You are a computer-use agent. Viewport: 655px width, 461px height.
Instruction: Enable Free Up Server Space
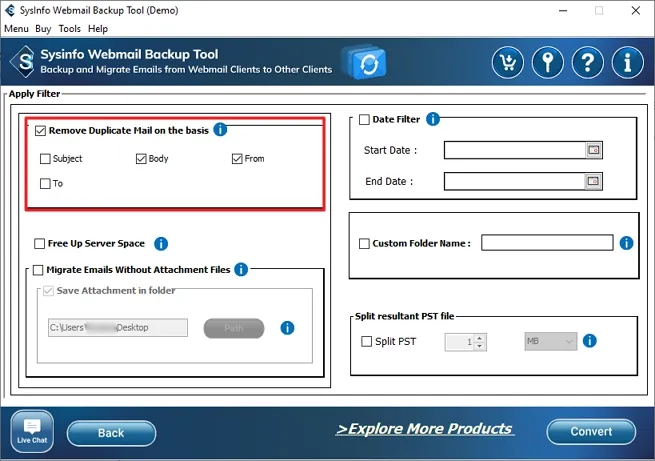39,243
